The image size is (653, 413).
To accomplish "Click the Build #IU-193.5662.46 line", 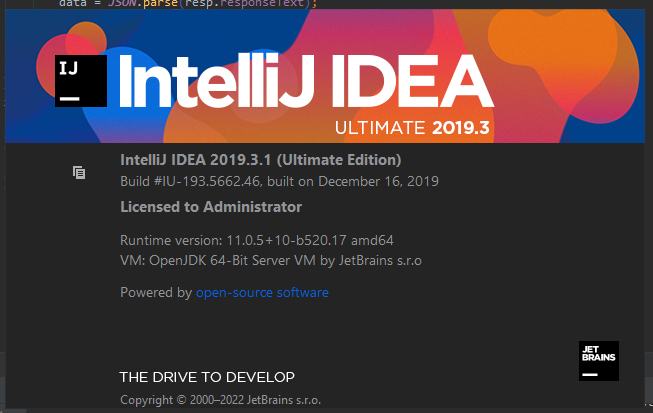I will coord(279,182).
